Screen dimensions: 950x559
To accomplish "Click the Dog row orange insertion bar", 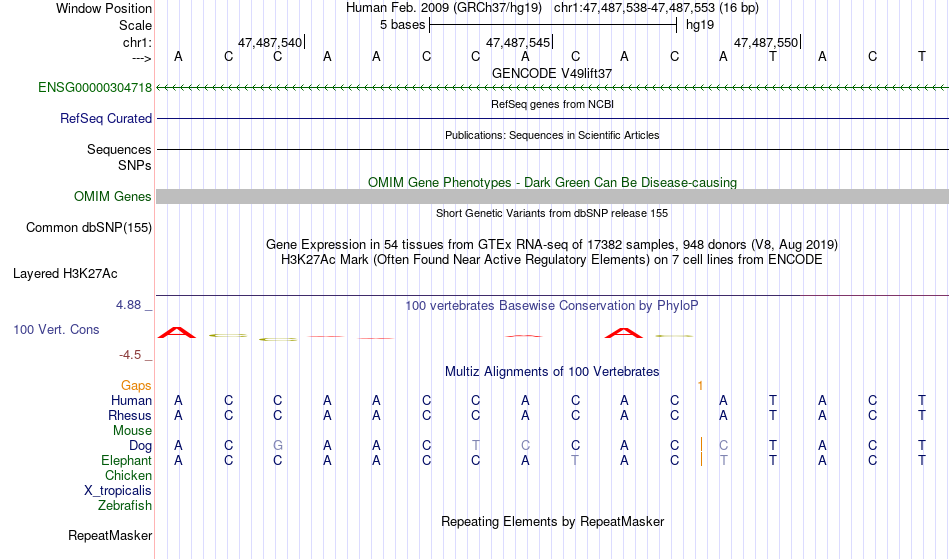I will 701,445.
